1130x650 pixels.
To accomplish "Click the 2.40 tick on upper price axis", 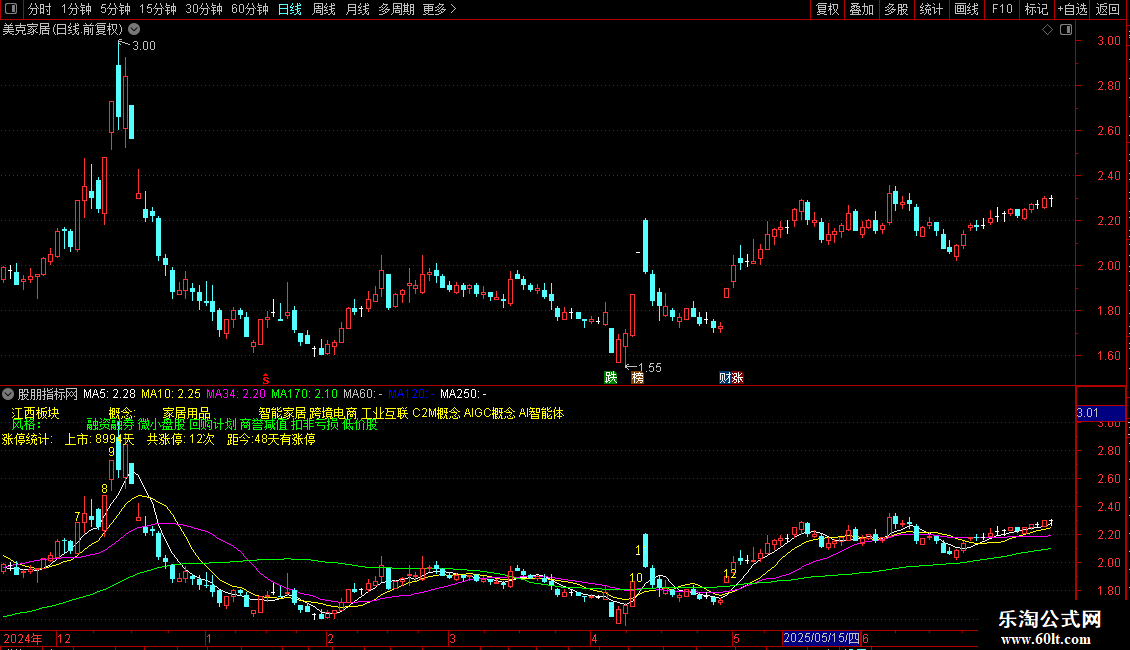I will tap(1108, 175).
